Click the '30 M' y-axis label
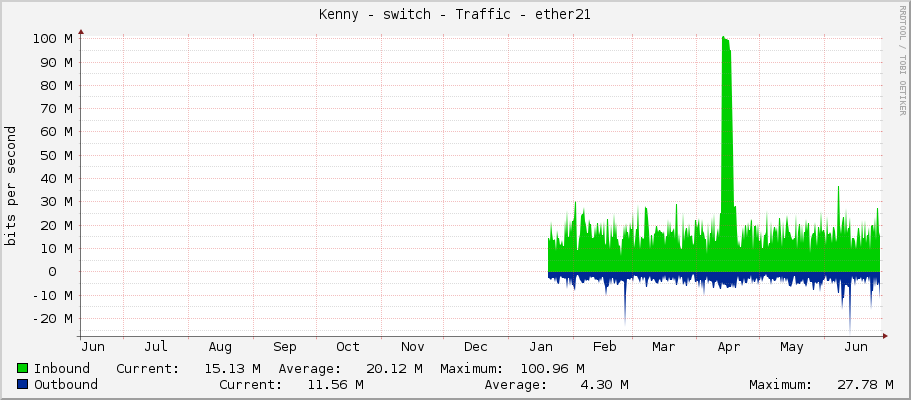Viewport: 911px width, 400px height. tap(56, 202)
